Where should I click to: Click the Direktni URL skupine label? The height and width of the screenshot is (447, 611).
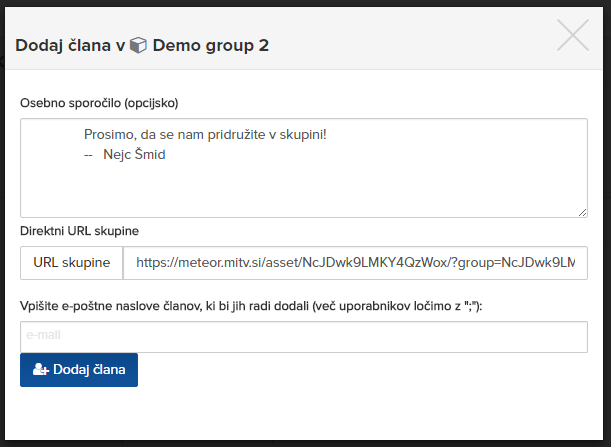(x=79, y=231)
